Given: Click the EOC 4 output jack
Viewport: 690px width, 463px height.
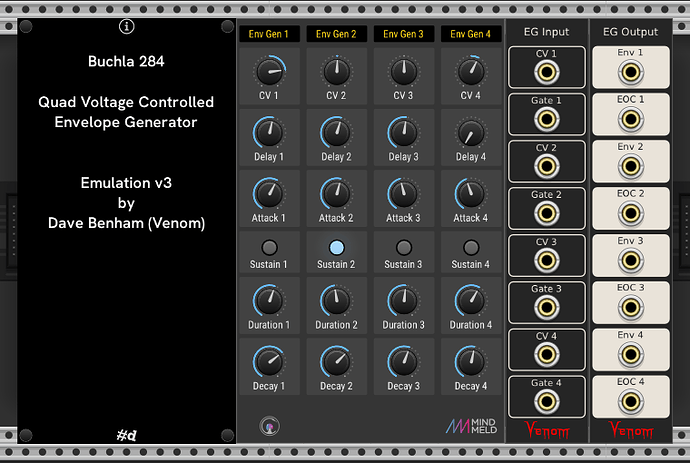Looking at the screenshot, I should point(631,401).
